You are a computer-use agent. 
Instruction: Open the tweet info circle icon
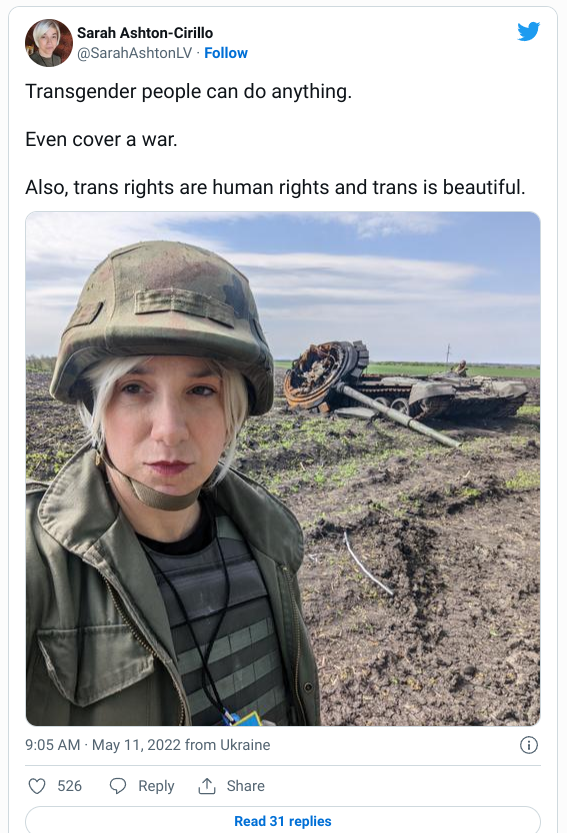tap(529, 745)
